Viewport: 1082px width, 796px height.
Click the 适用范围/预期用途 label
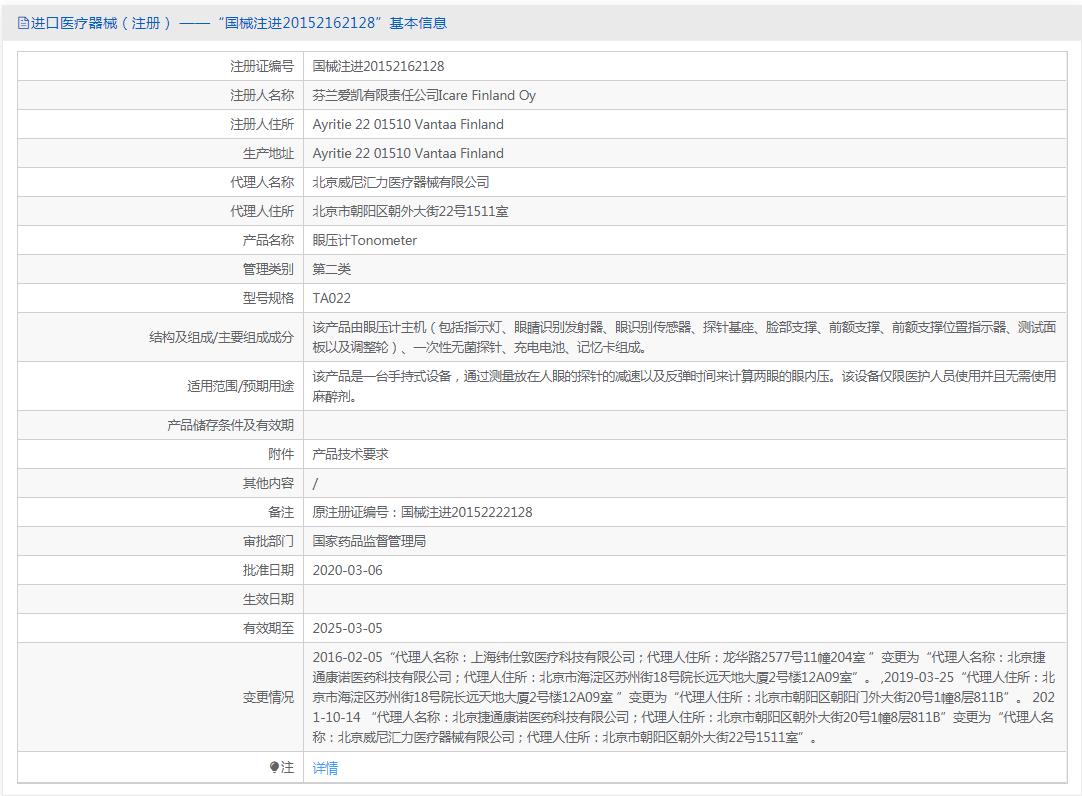pos(240,386)
